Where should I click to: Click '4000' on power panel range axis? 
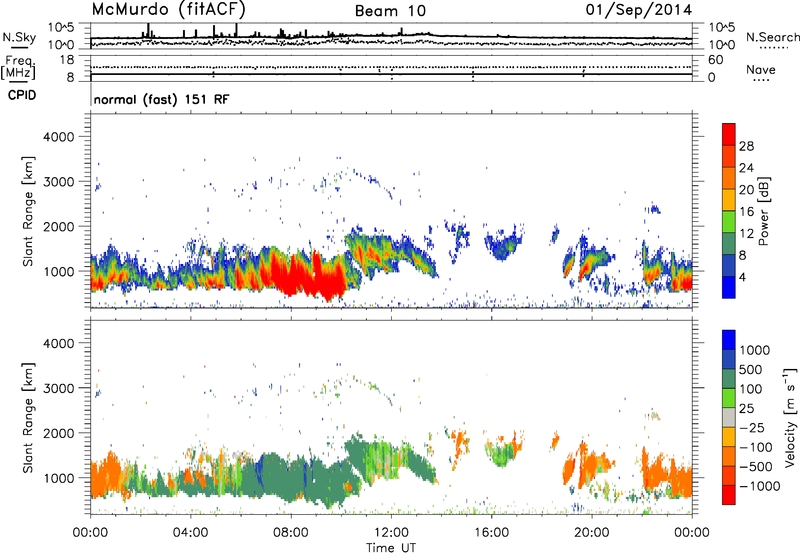pos(58,137)
